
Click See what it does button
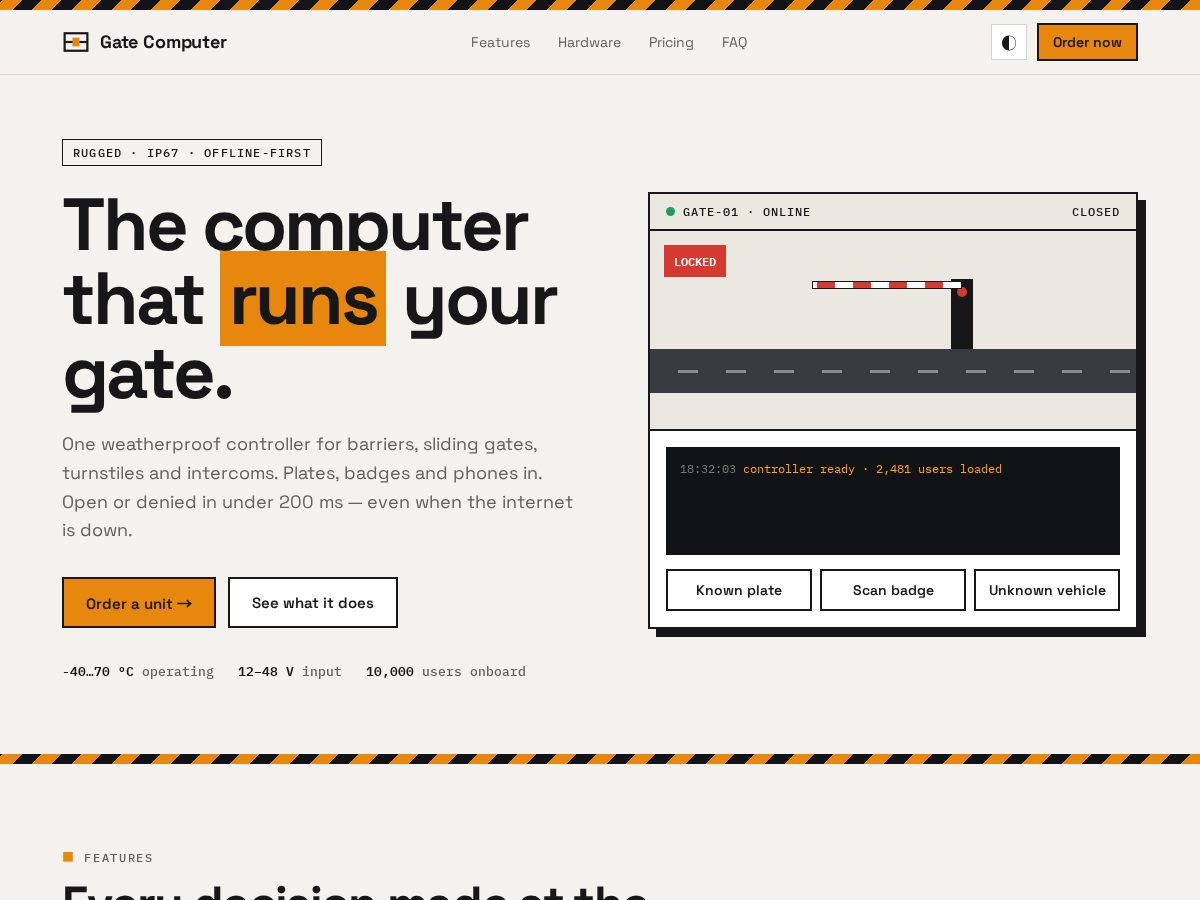(x=313, y=603)
